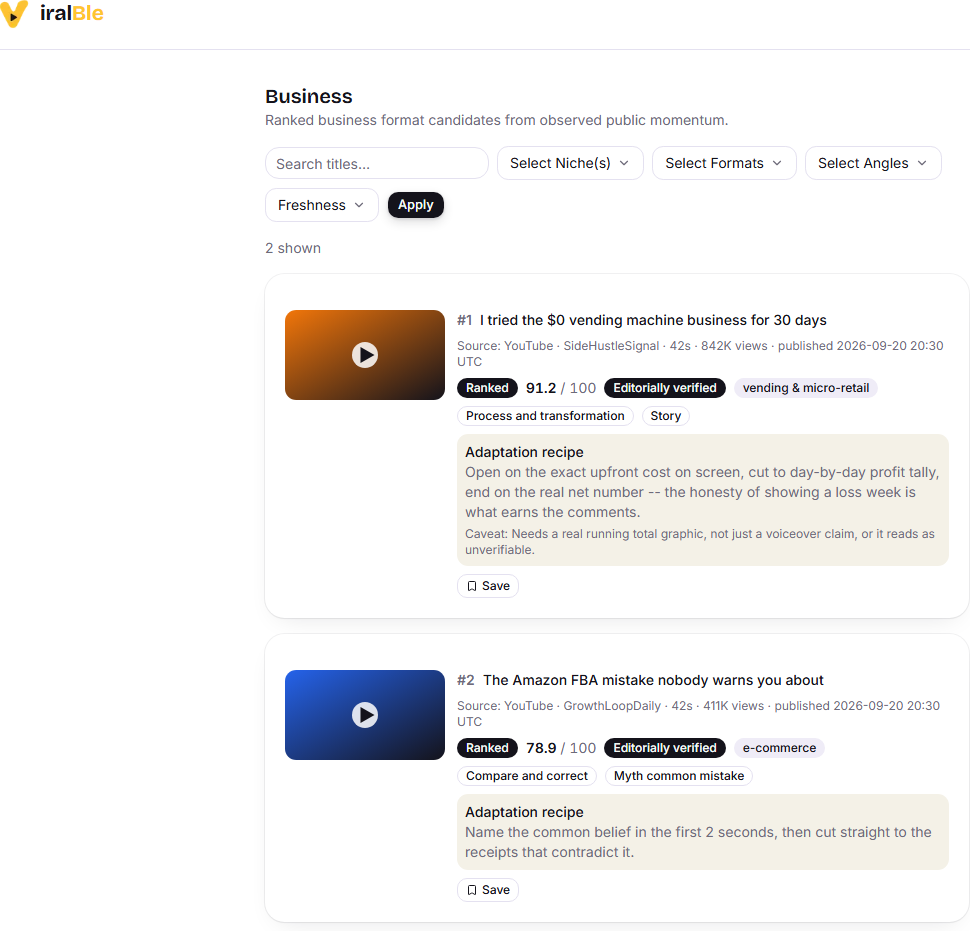Click bookmark icon on vending machine card
This screenshot has height=931, width=970.
(x=472, y=586)
